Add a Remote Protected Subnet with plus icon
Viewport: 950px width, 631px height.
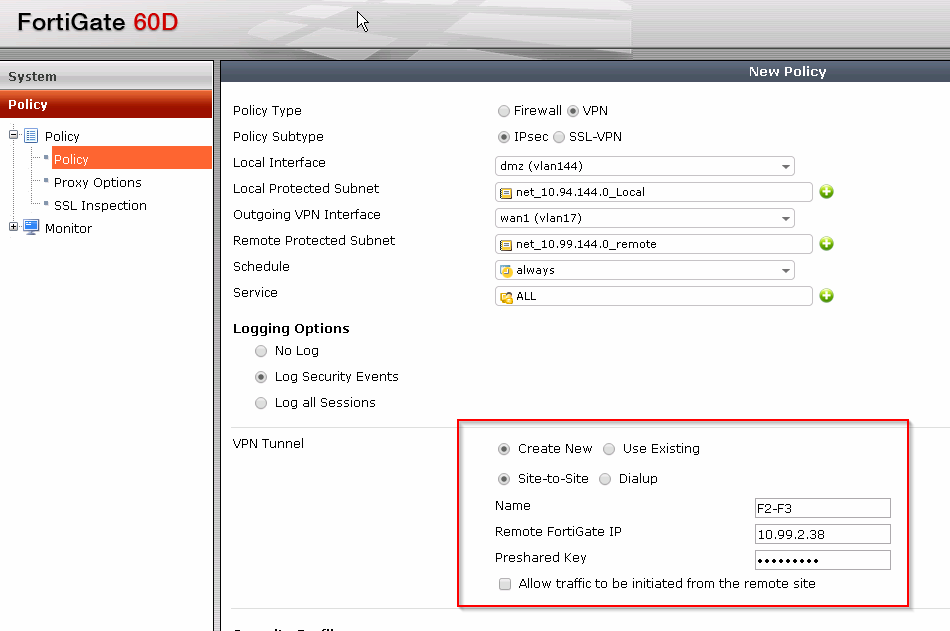[x=826, y=244]
